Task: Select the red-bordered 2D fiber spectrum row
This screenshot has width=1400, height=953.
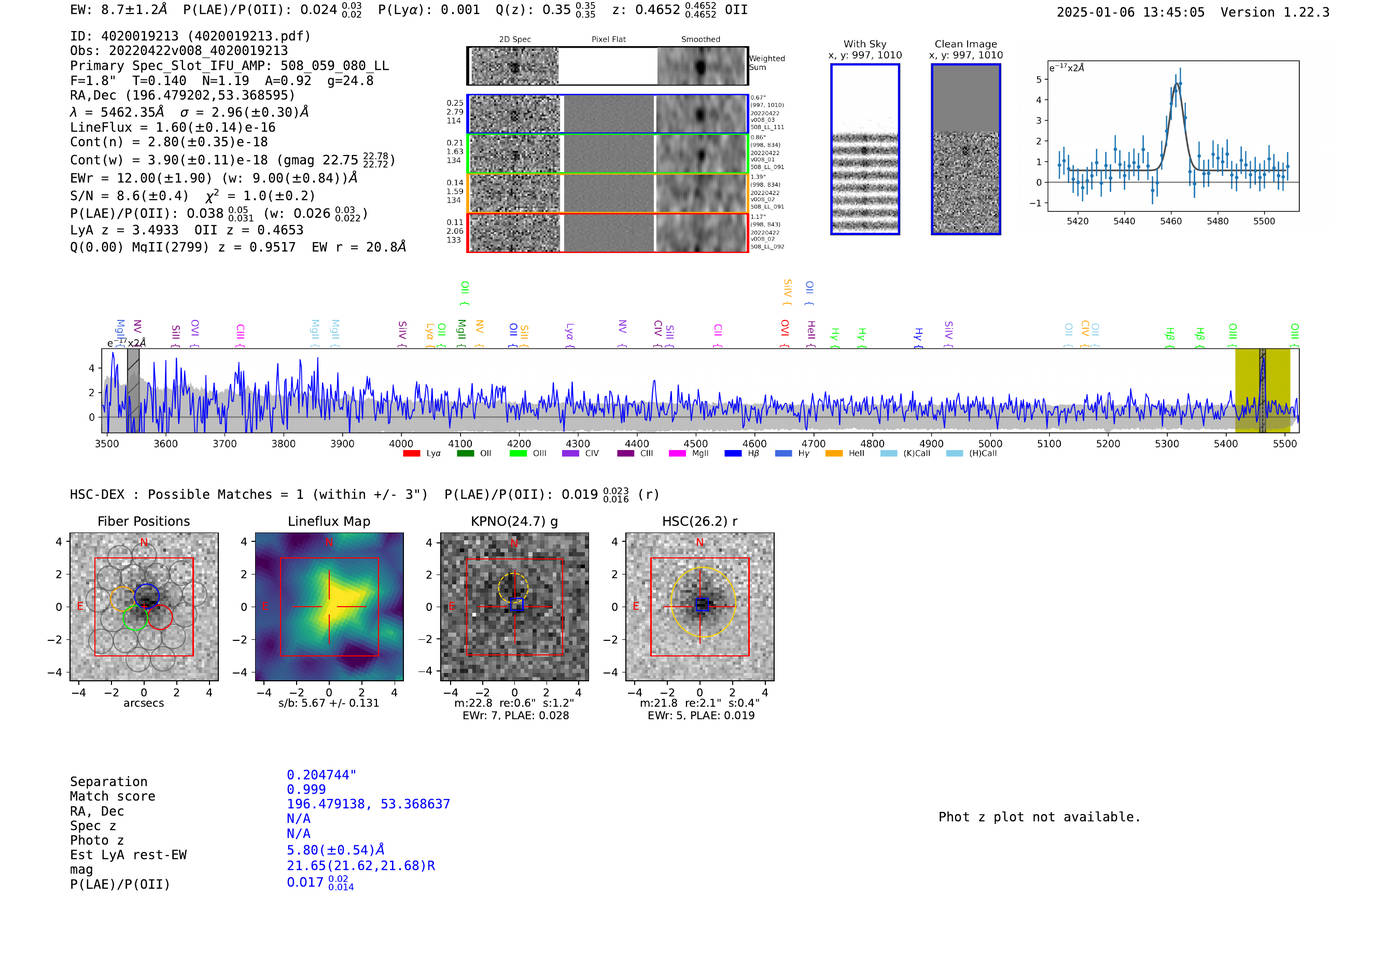Action: 607,232
